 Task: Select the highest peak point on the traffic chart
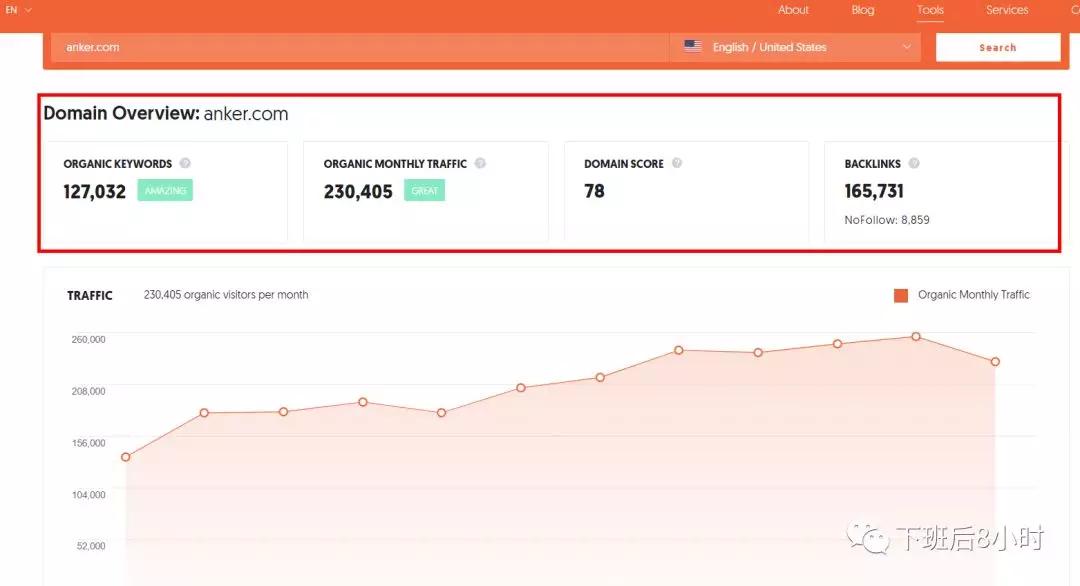coord(915,337)
